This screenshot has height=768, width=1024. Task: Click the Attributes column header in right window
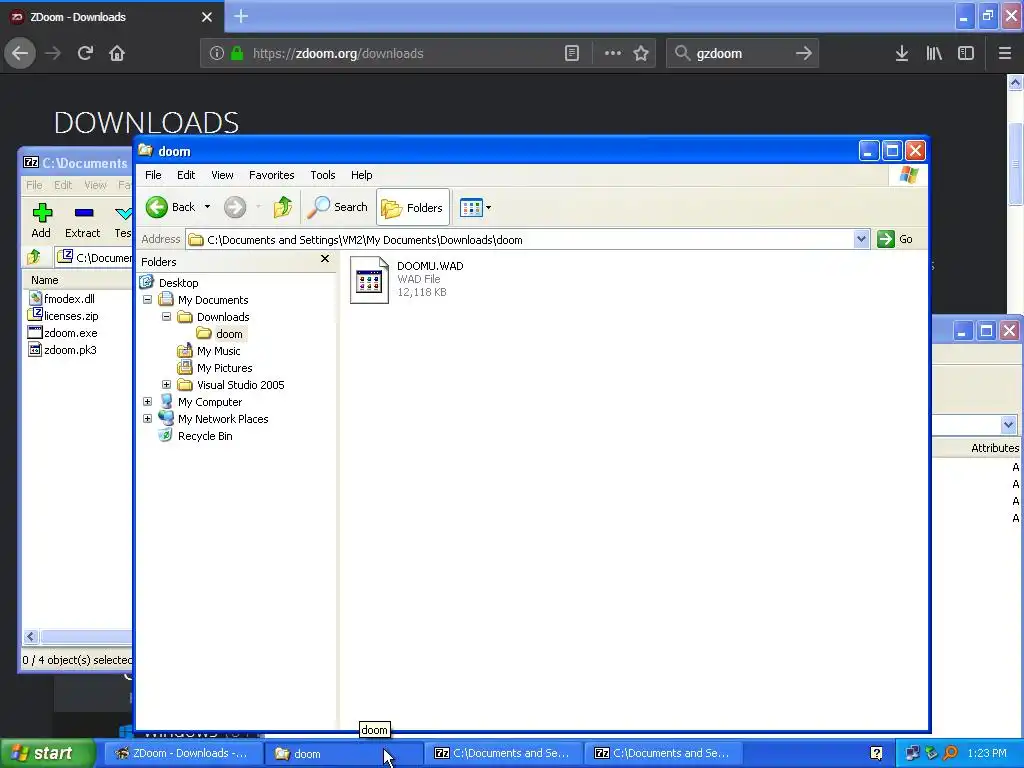pyautogui.click(x=994, y=448)
